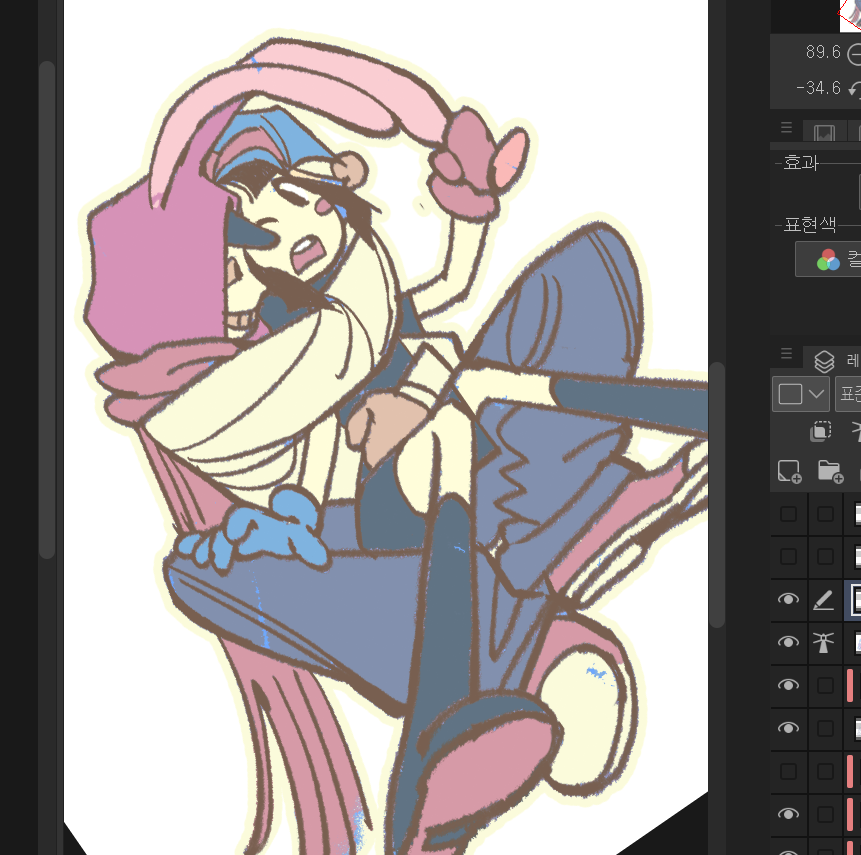This screenshot has width=861, height=855.
Task: Select the Layer Property tab icon above 효과
Action: tap(824, 132)
